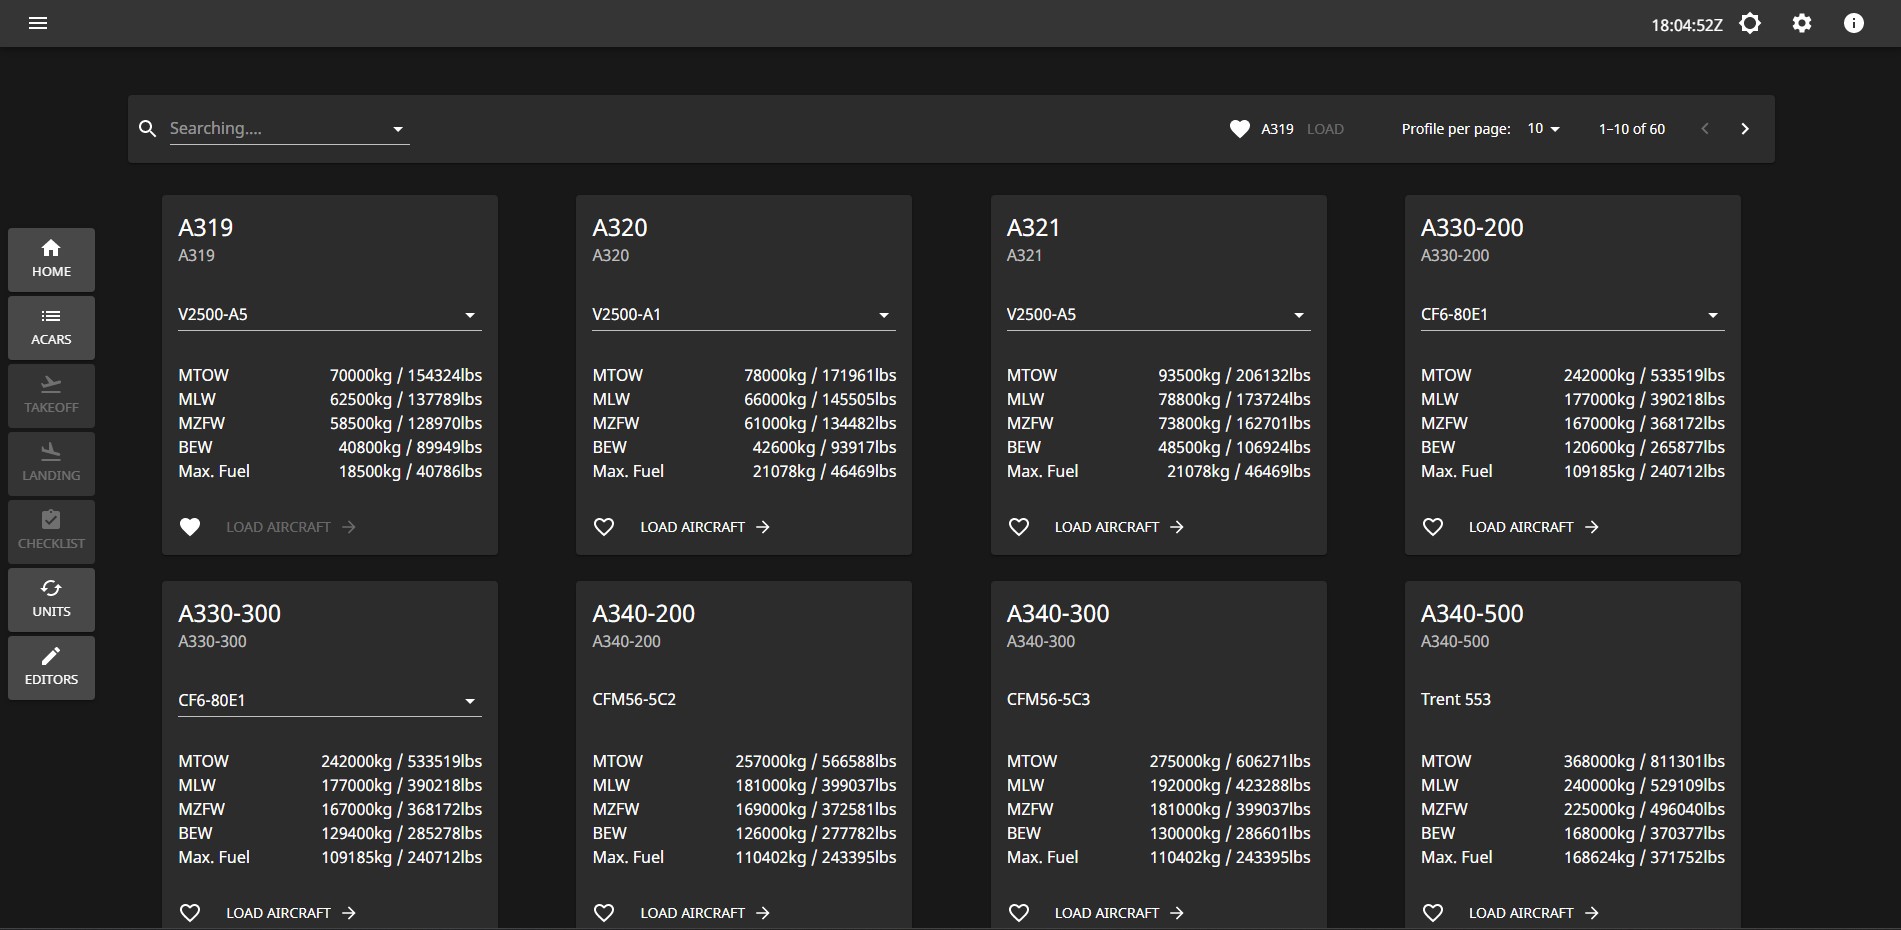Screen dimensions: 1901x930
Task: Open the Home sidebar item
Action: (x=51, y=259)
